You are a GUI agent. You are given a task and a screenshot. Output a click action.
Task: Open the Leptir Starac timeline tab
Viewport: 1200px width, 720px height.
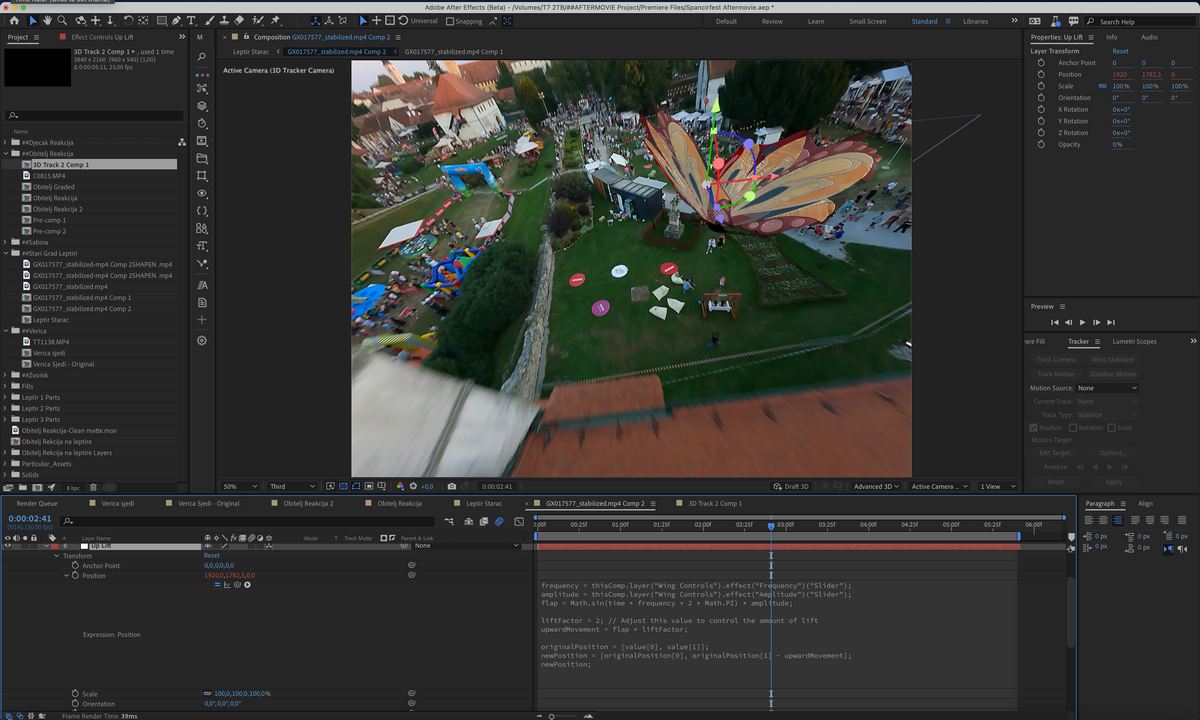point(484,504)
